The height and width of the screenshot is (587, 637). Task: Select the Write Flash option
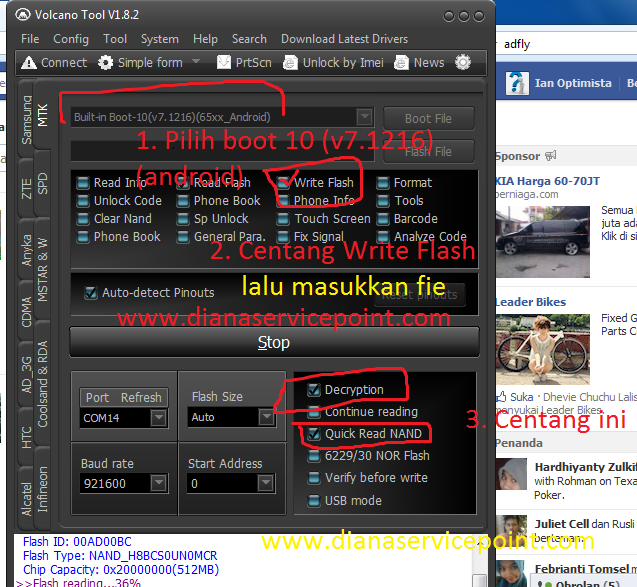click(315, 183)
